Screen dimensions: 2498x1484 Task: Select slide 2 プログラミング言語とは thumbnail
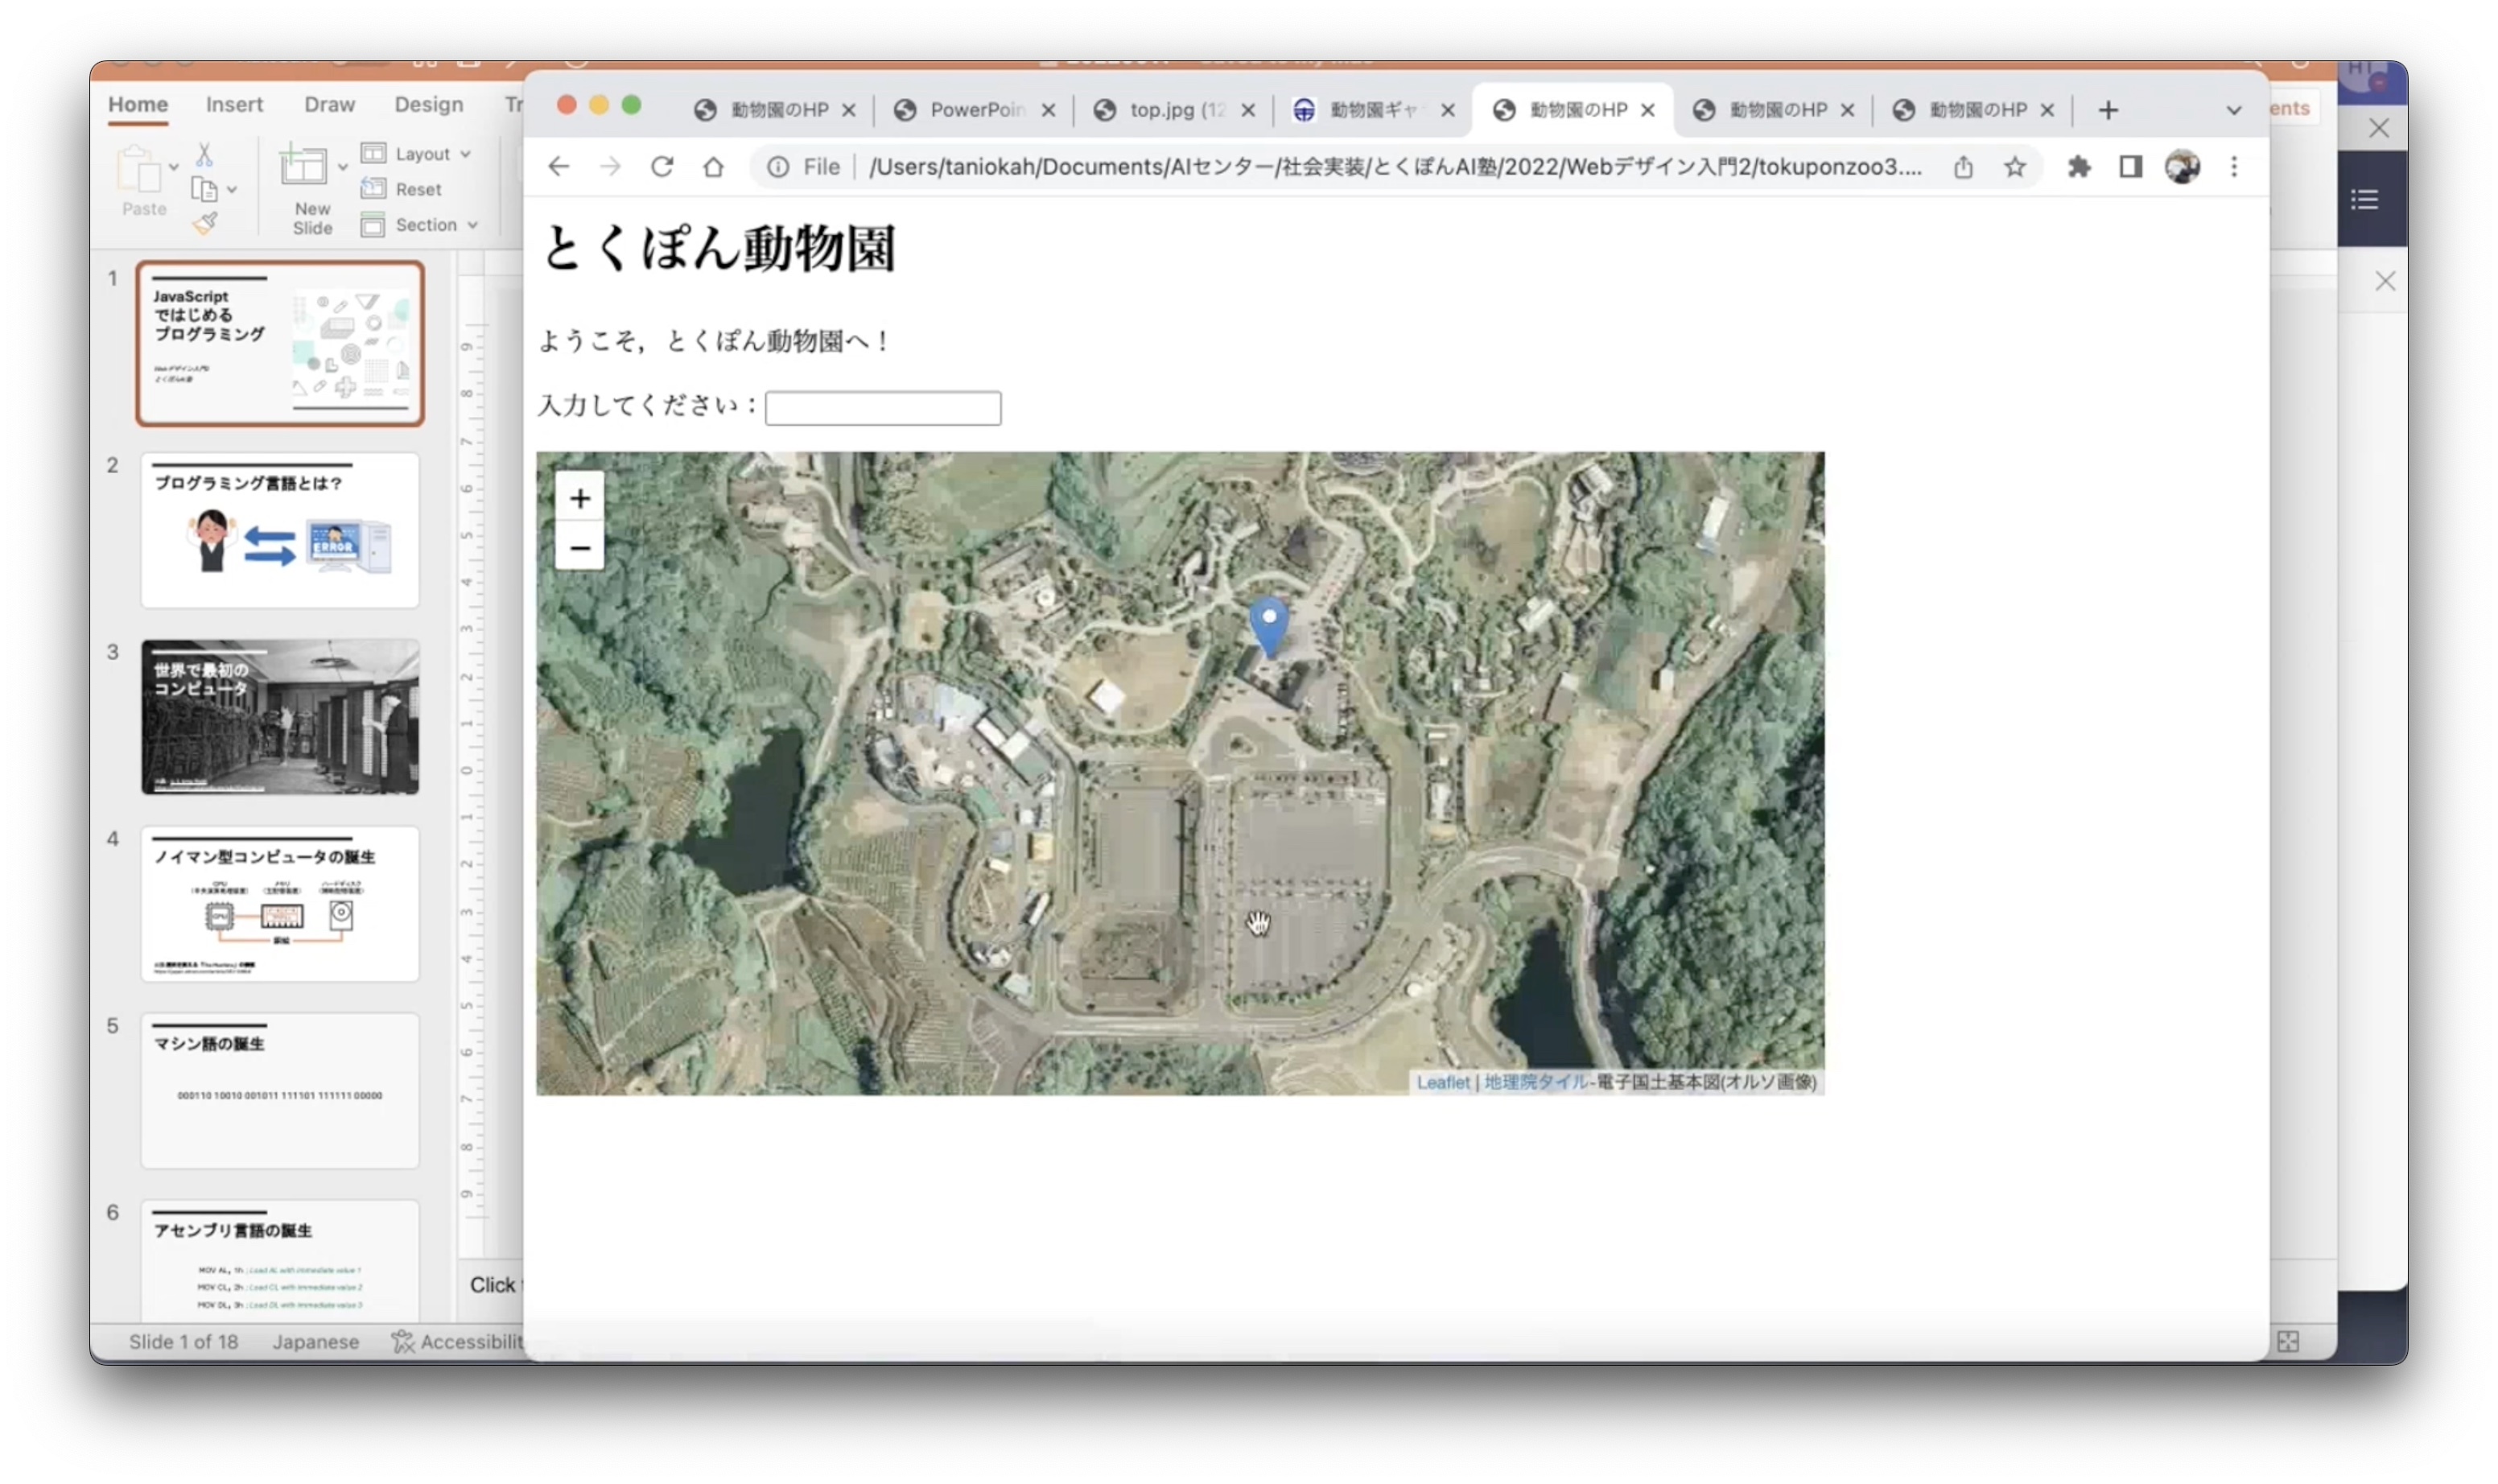click(x=280, y=531)
